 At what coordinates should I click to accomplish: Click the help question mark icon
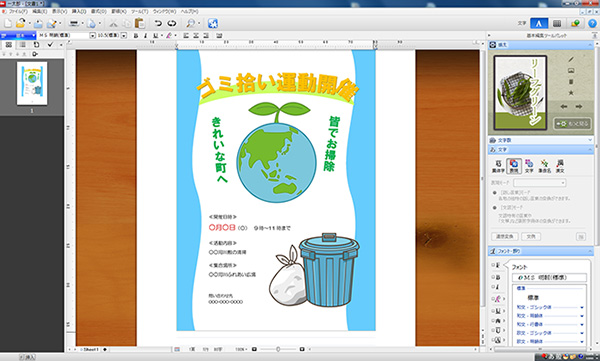(592, 23)
